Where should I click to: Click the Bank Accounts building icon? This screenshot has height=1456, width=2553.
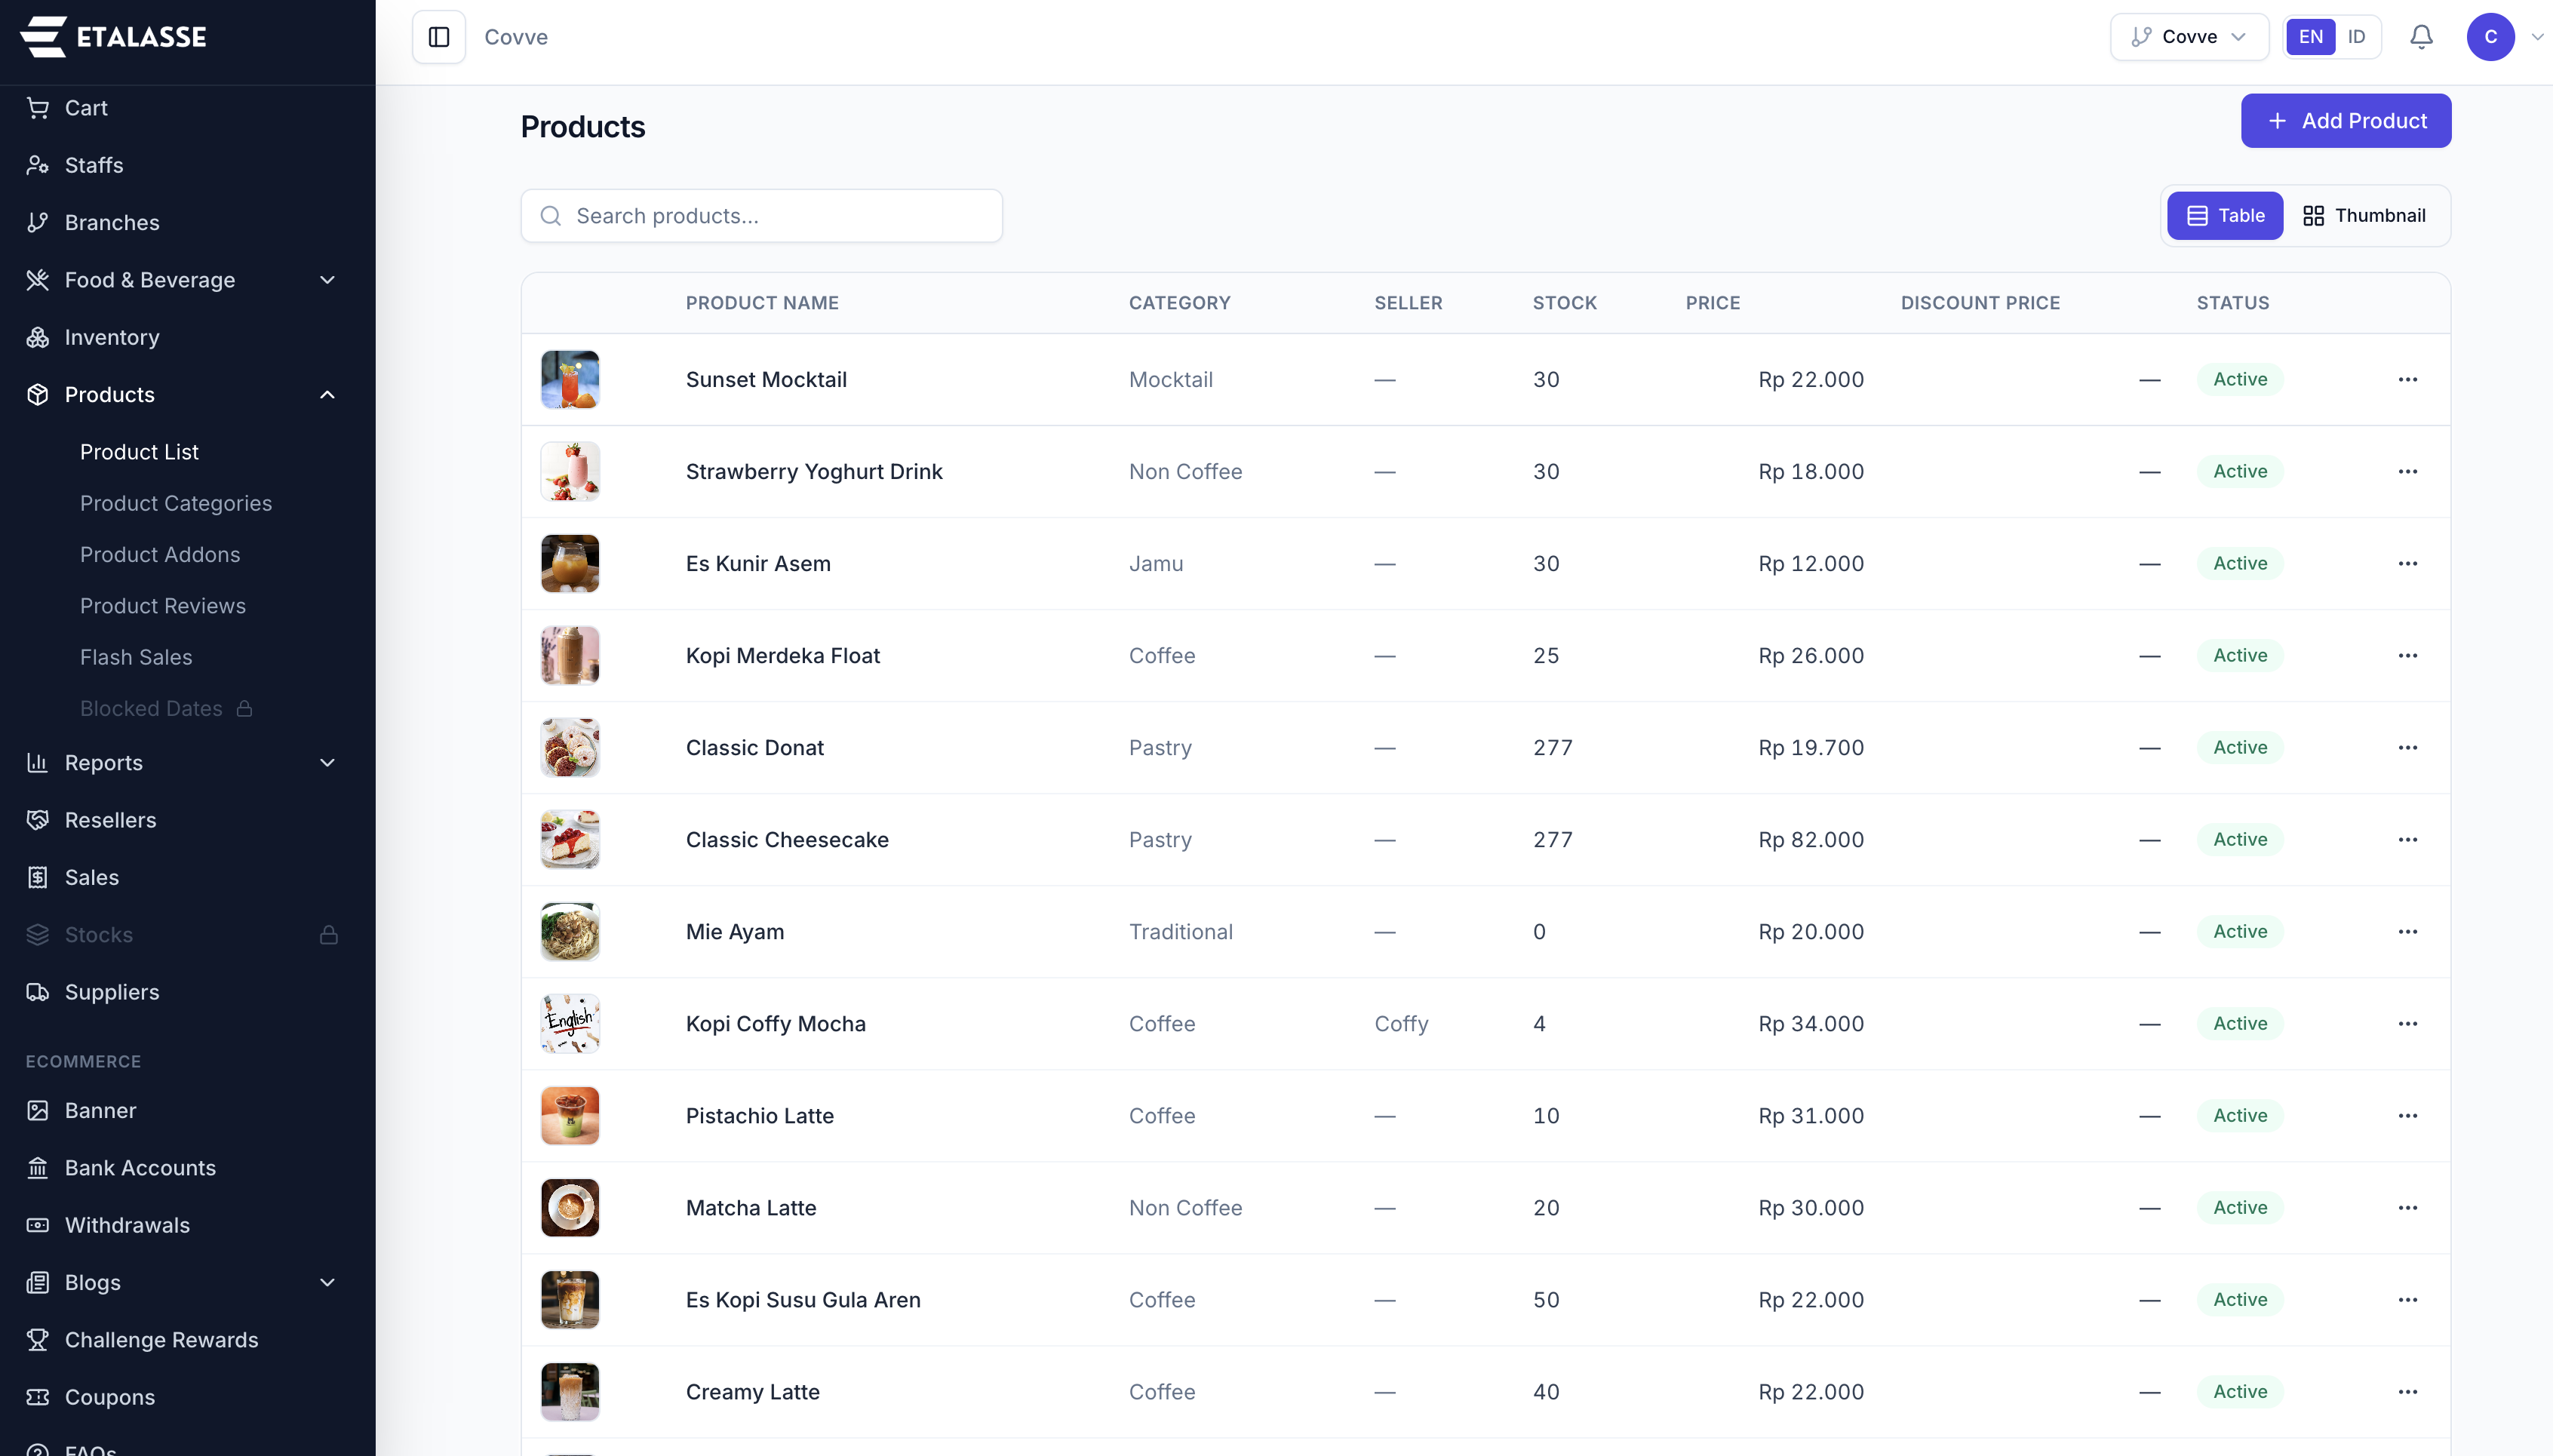click(x=38, y=1167)
